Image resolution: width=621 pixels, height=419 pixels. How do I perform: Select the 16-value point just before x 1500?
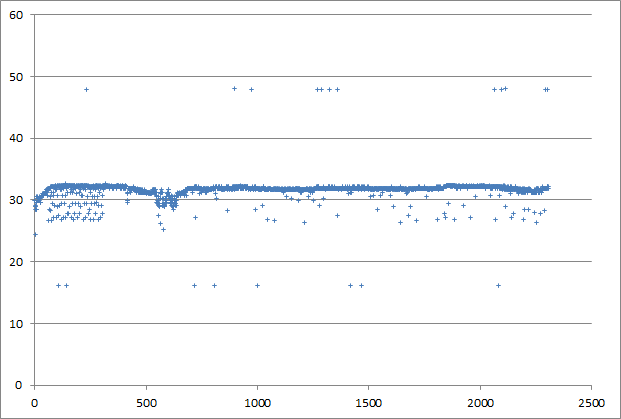pos(361,286)
